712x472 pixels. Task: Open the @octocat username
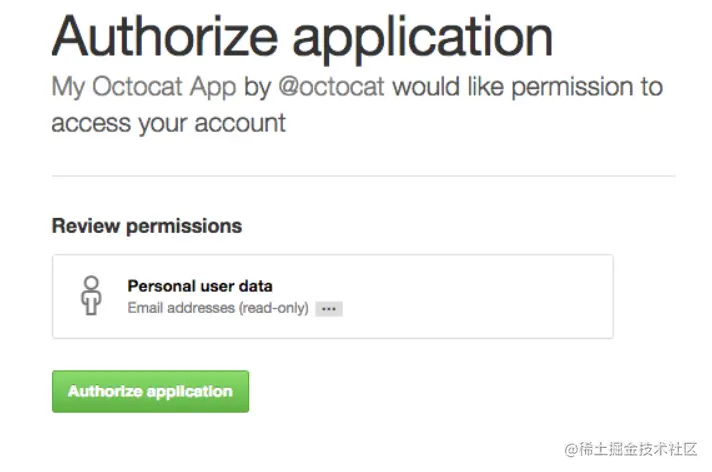pos(330,87)
